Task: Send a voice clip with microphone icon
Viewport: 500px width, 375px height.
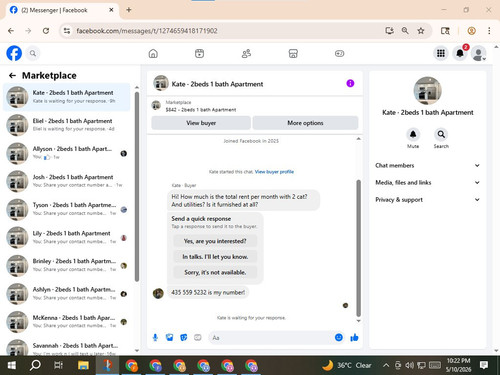Action: pos(155,338)
